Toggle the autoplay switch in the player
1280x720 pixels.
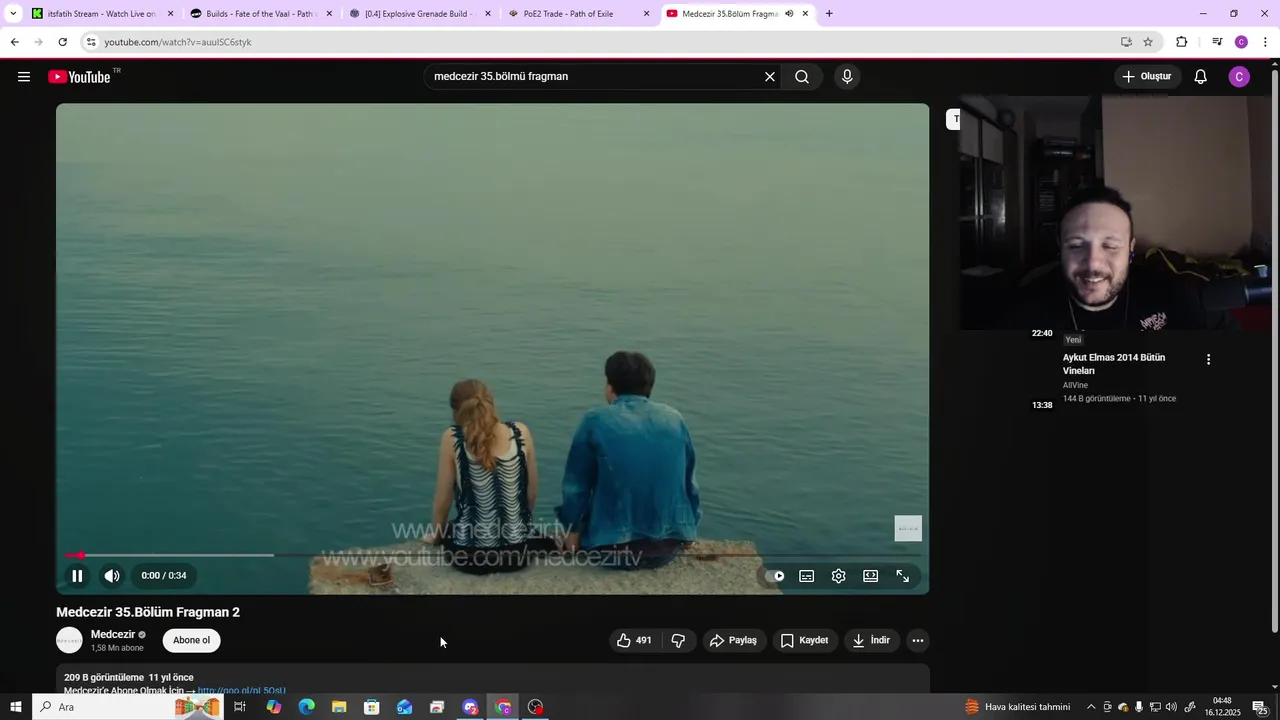coord(775,576)
